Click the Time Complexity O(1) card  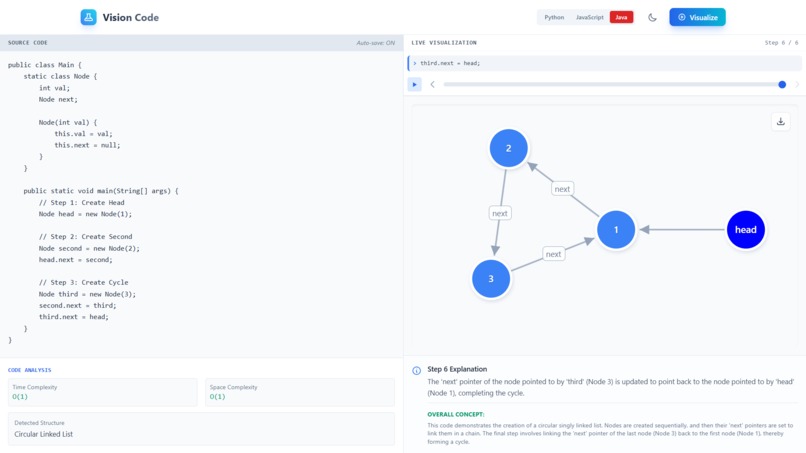click(x=102, y=392)
